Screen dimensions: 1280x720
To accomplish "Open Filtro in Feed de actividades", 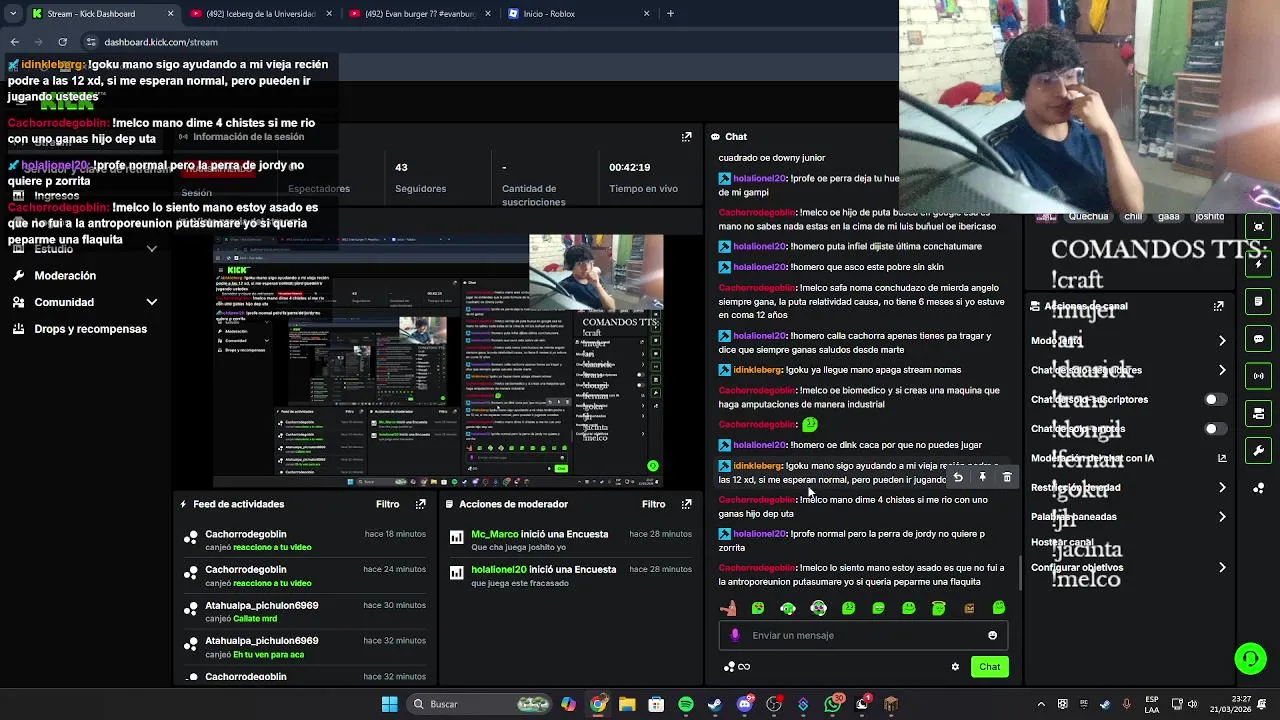I will point(387,504).
